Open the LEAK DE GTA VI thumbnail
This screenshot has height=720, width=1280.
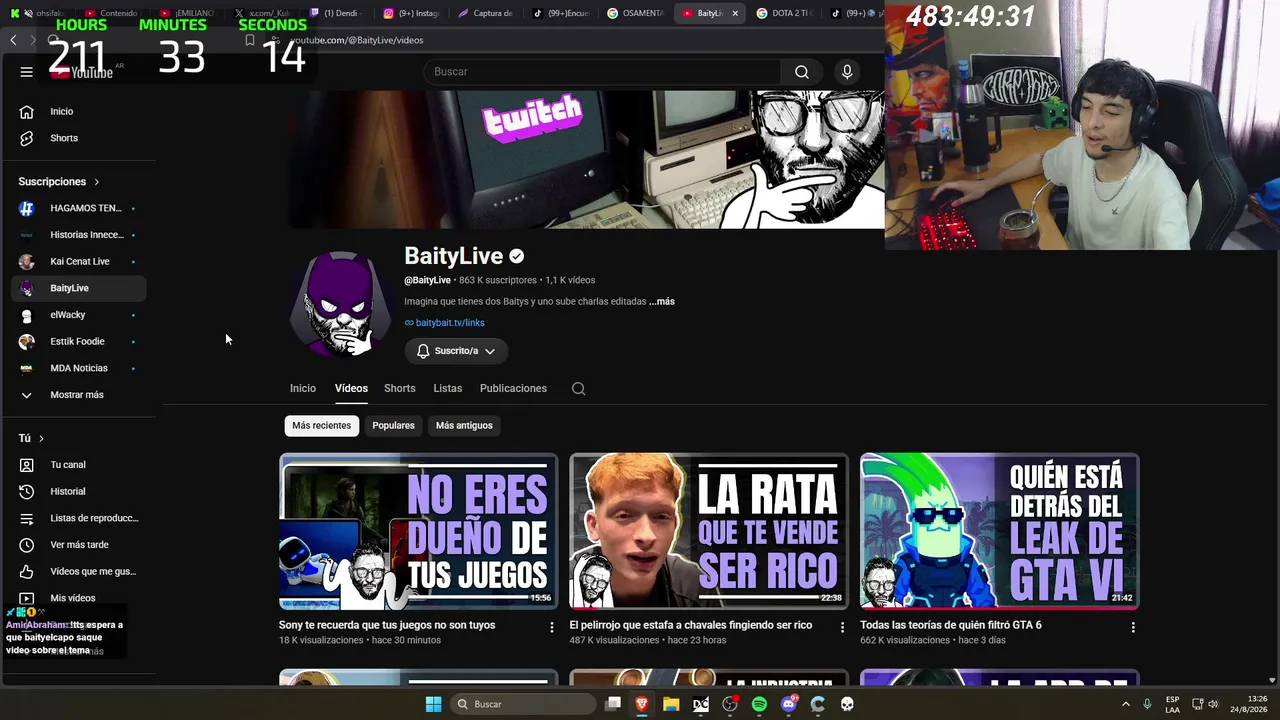pos(1000,532)
